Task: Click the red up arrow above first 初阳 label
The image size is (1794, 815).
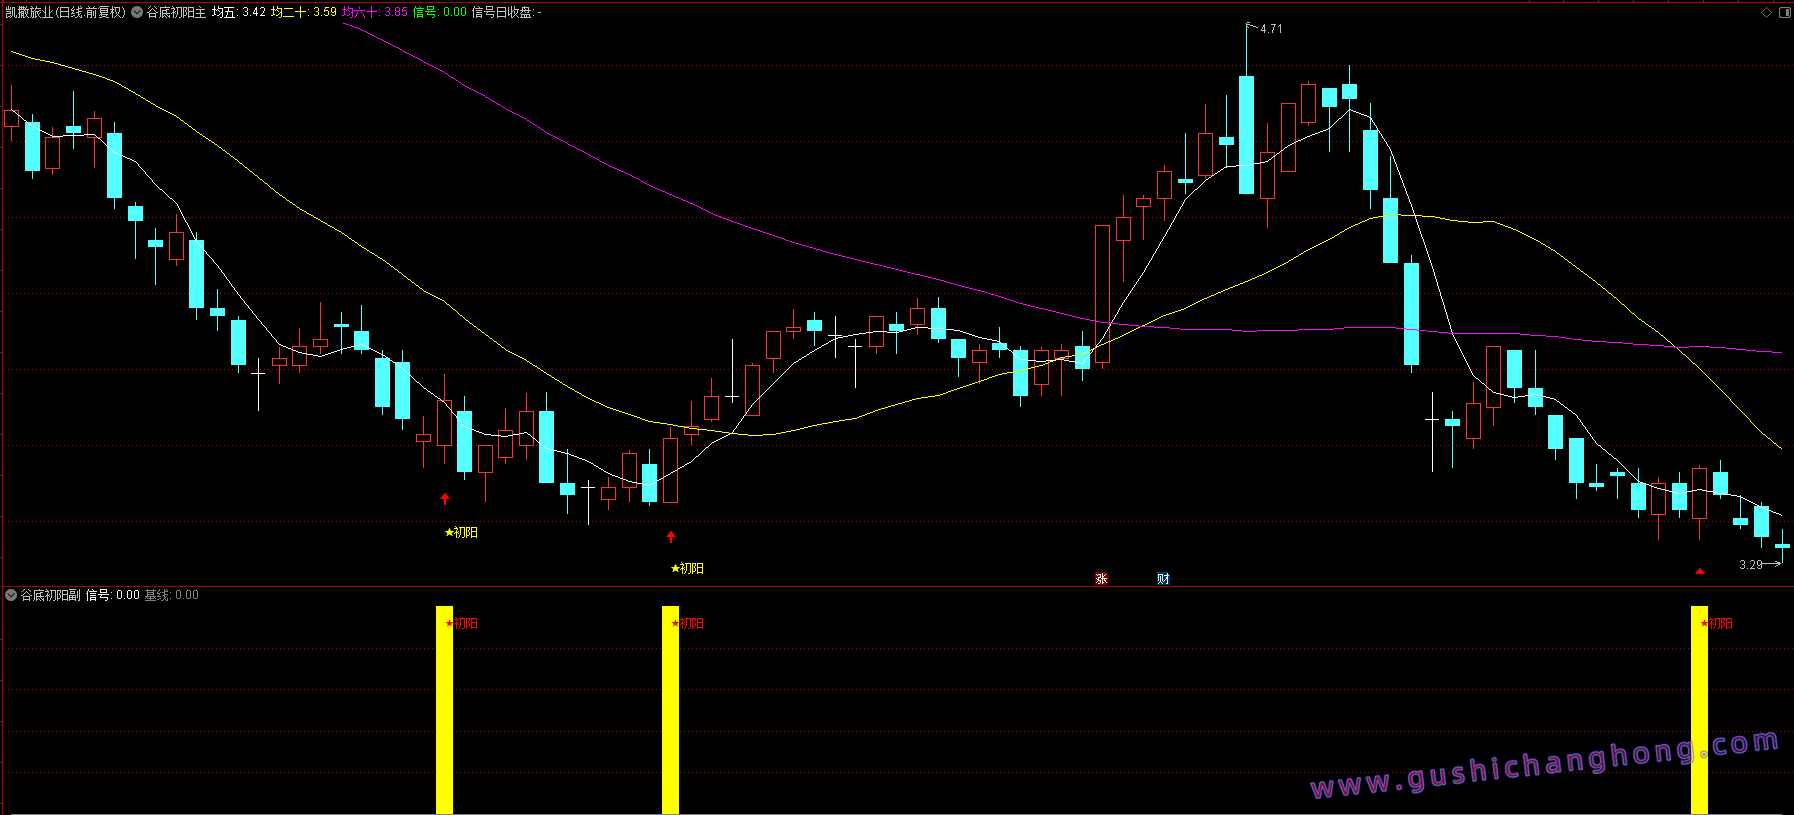Action: 445,498
